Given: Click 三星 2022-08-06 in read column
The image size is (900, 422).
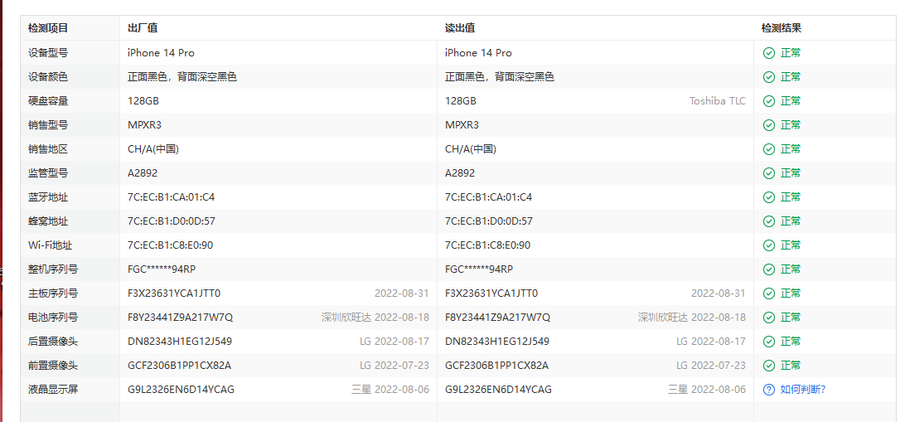Looking at the screenshot, I should pos(707,390).
